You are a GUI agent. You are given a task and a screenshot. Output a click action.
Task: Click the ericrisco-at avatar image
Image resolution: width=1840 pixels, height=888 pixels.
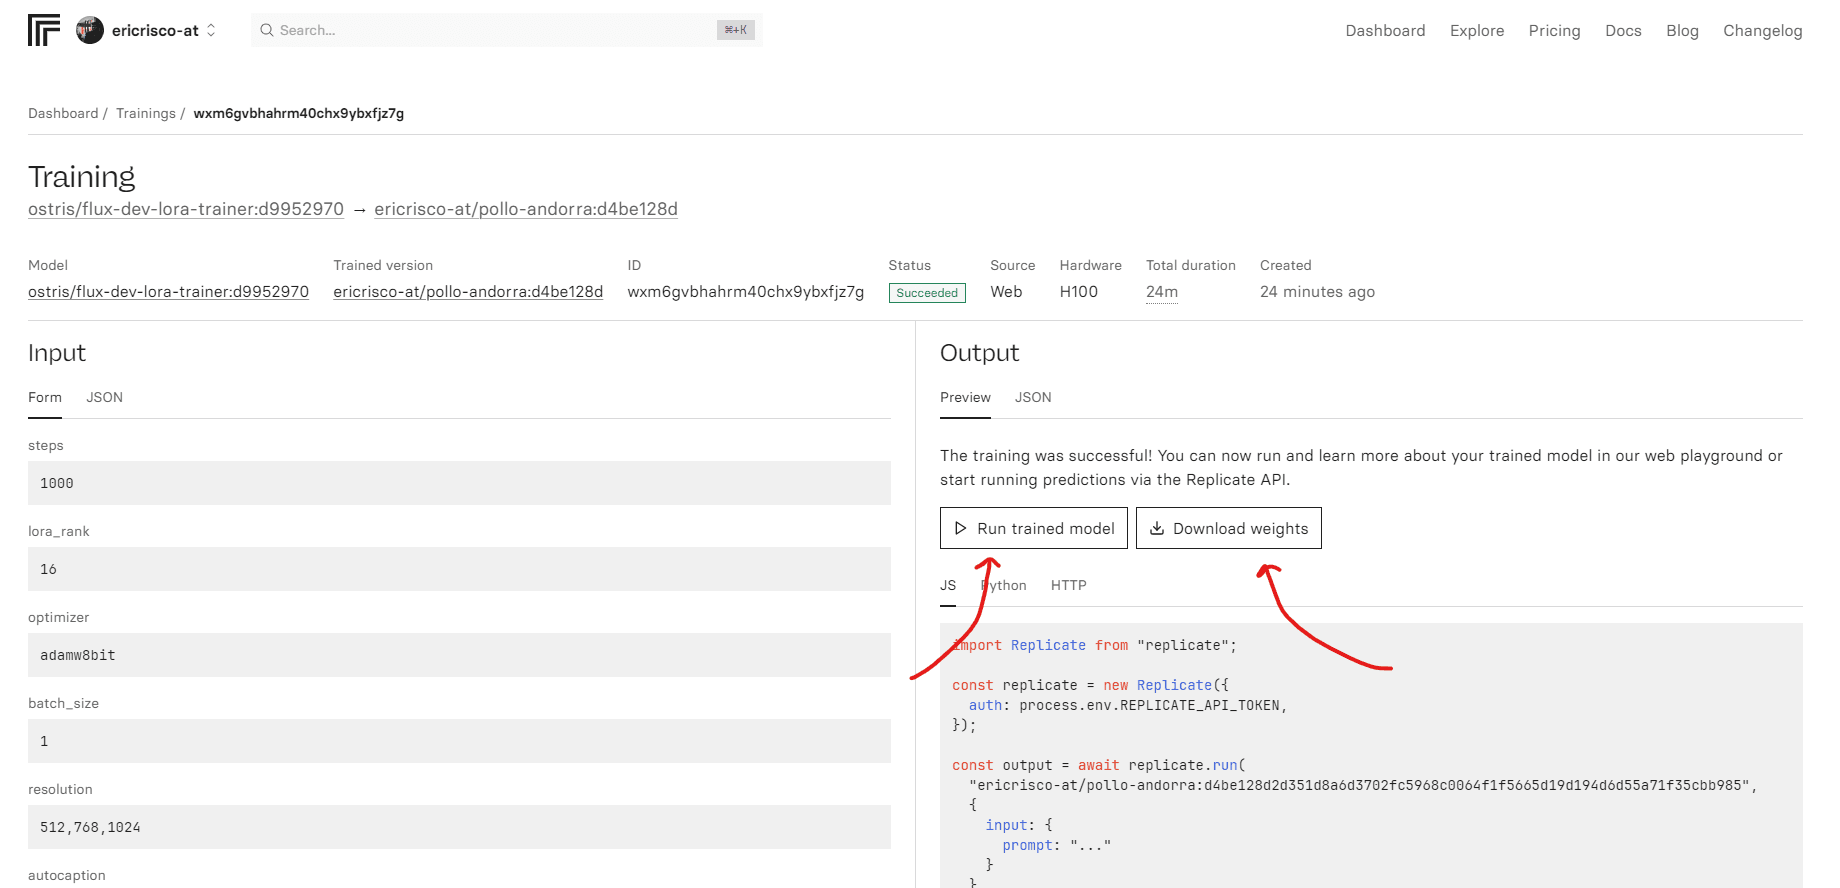click(90, 30)
